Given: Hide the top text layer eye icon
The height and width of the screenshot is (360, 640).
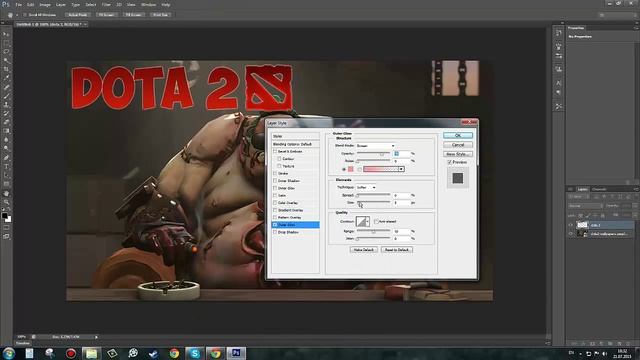Looking at the screenshot, I should pyautogui.click(x=571, y=225).
